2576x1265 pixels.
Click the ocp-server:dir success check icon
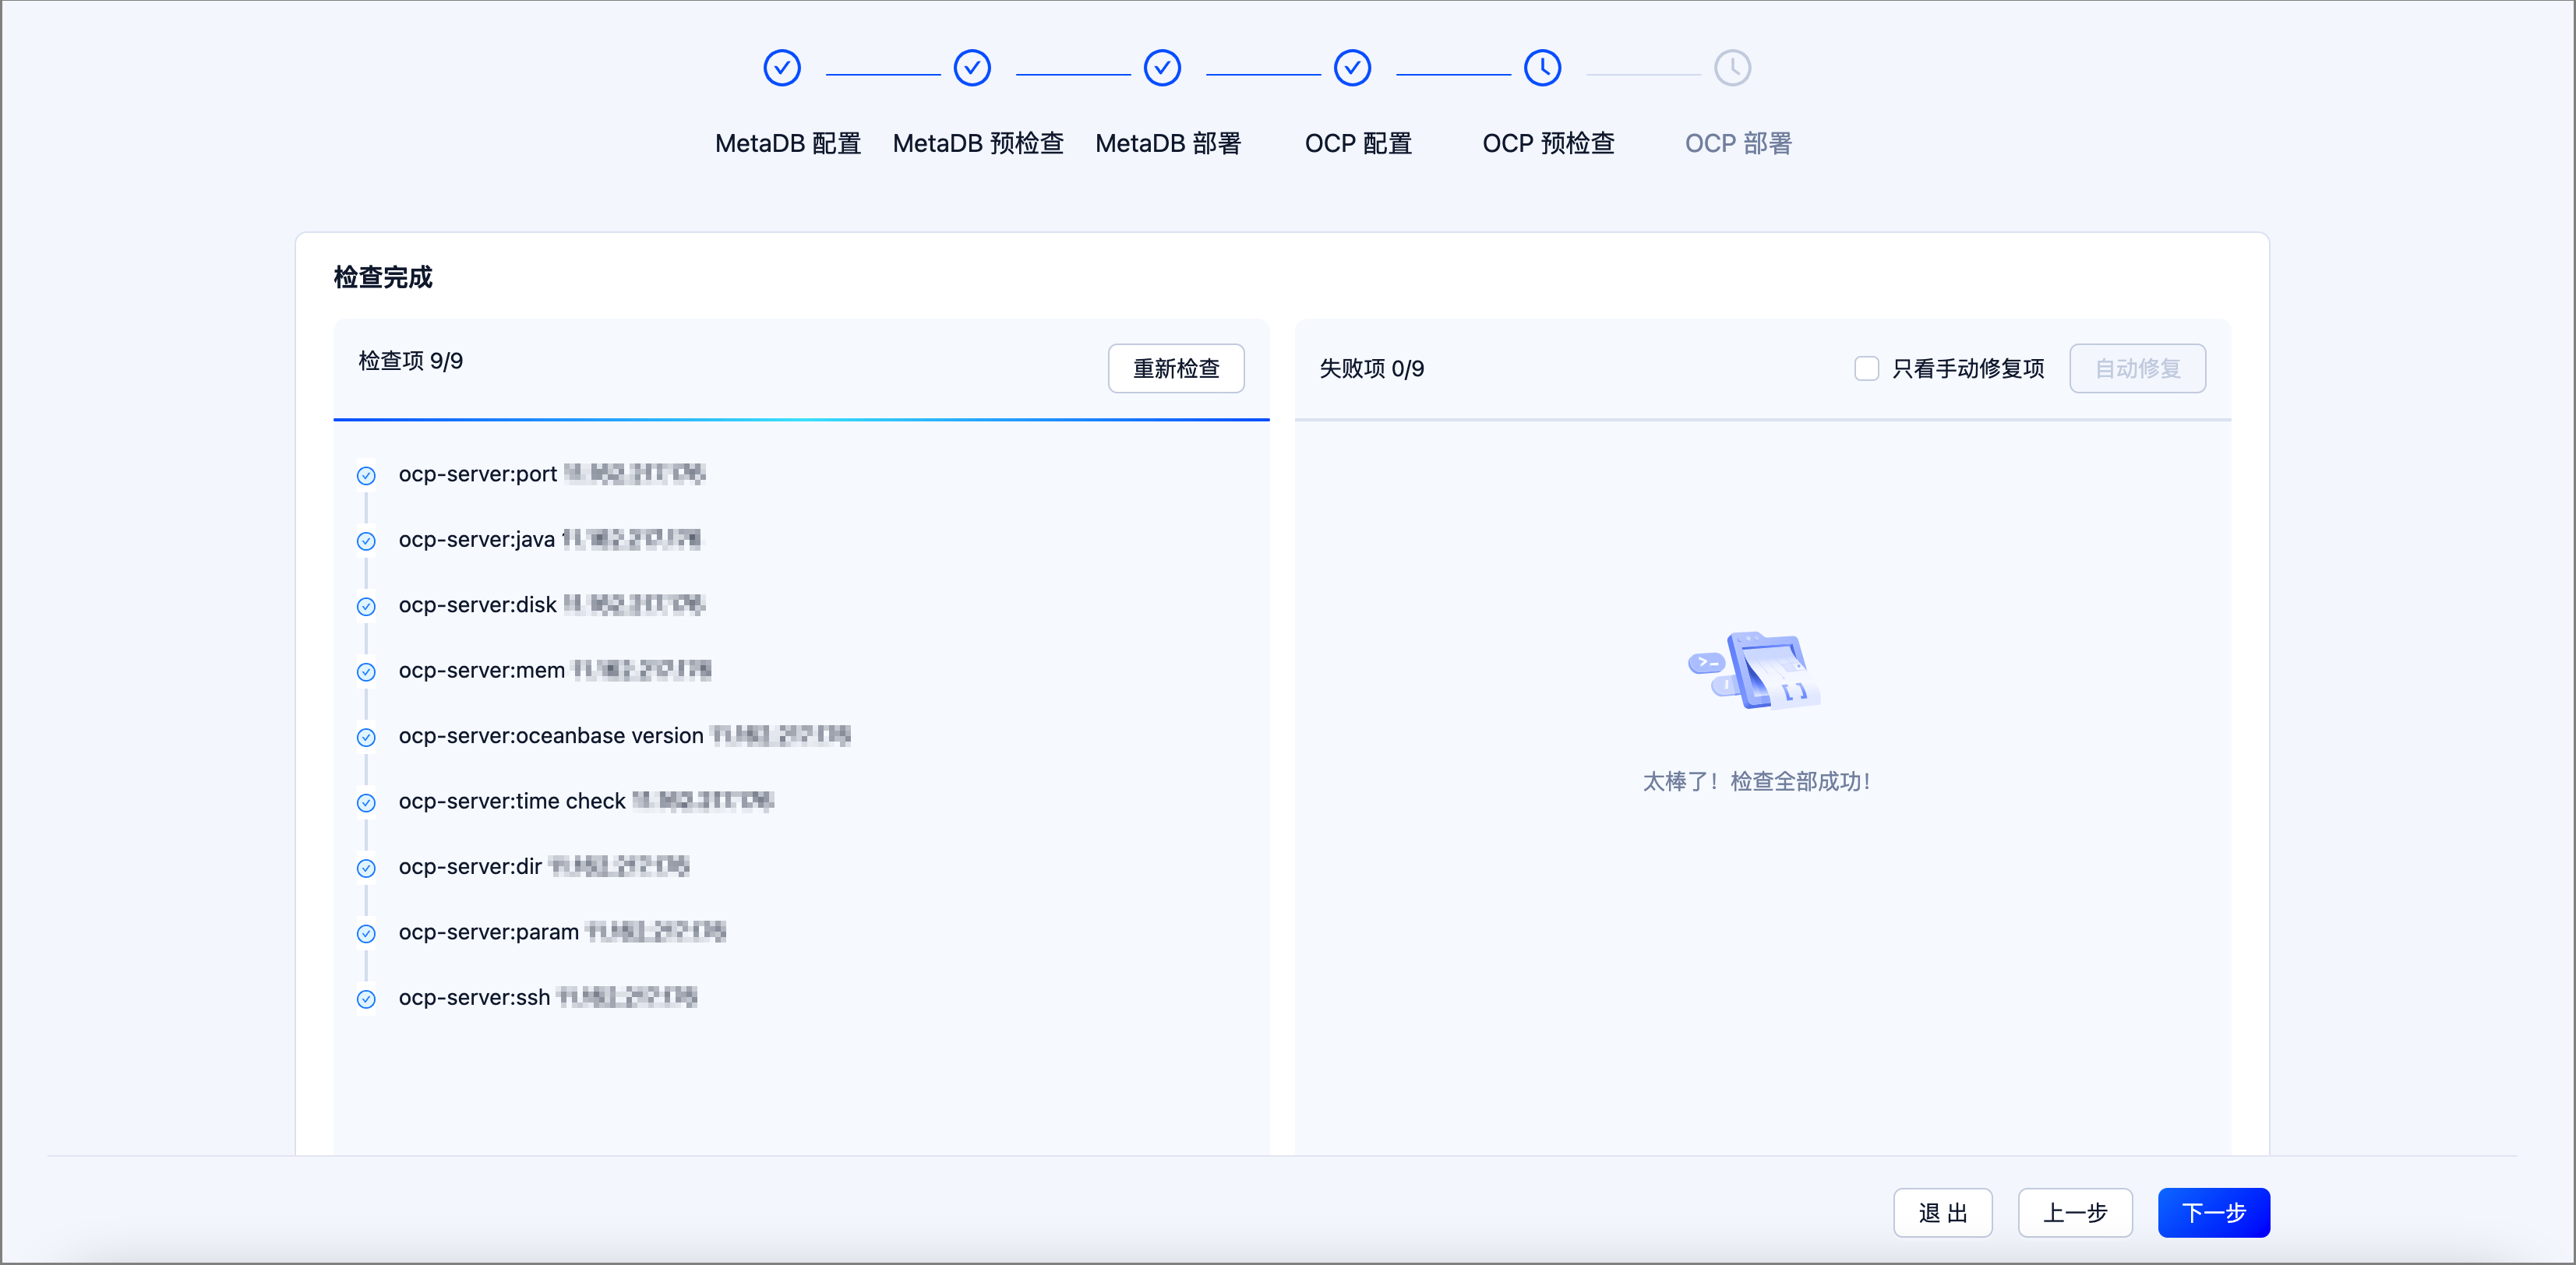366,868
